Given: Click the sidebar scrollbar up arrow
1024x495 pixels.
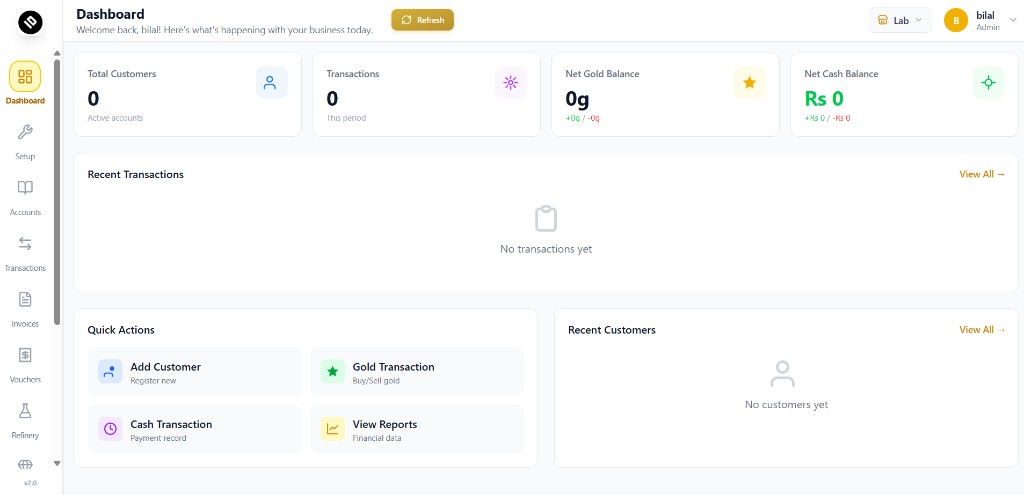Looking at the screenshot, I should point(57,54).
